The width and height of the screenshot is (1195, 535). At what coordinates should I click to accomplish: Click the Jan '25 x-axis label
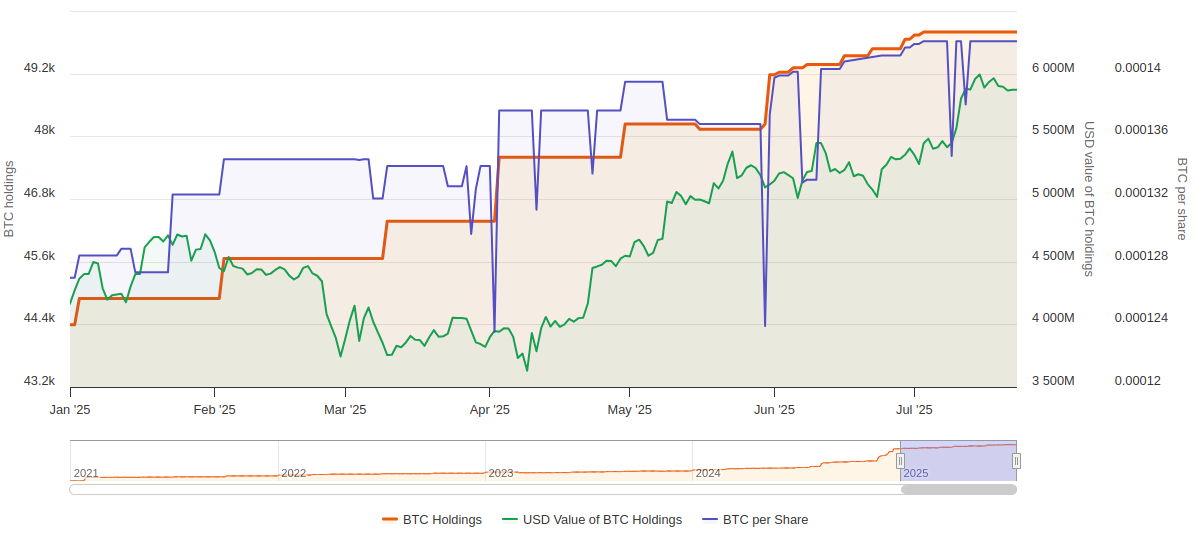(70, 410)
